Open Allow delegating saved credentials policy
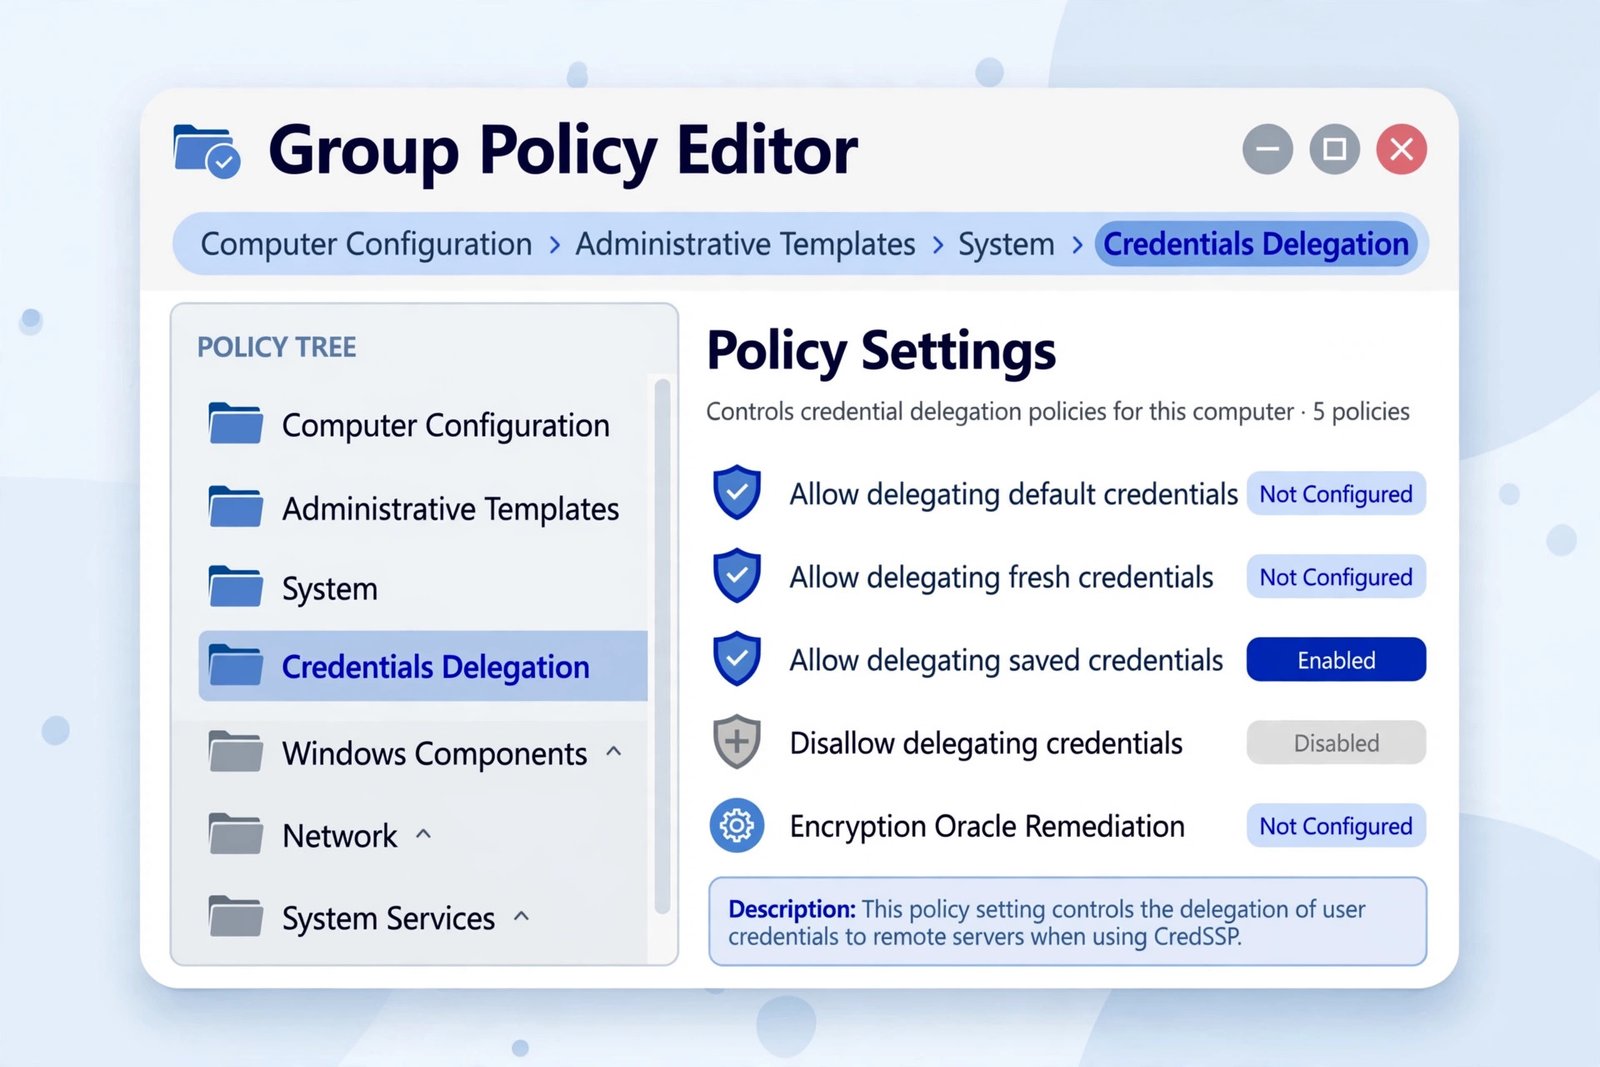1600x1067 pixels. click(x=1006, y=660)
